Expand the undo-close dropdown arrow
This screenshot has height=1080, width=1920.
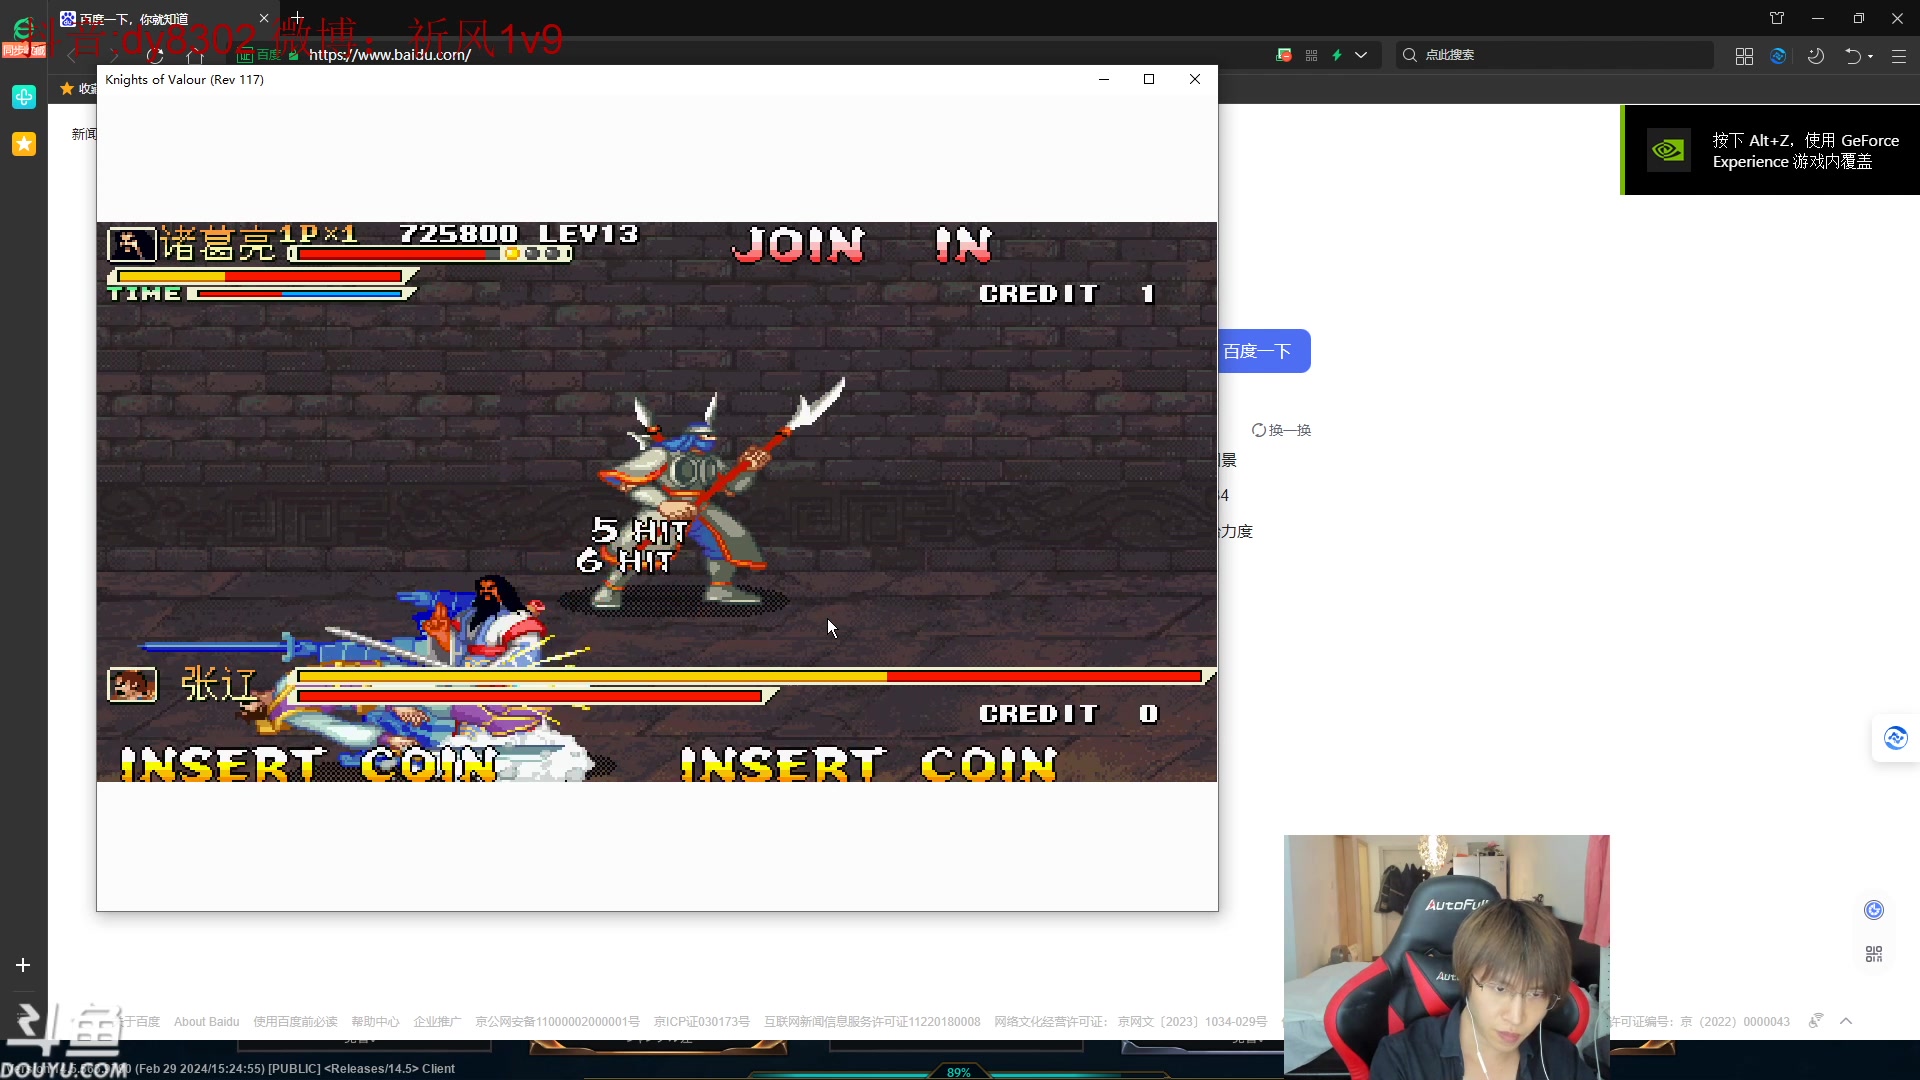(x=1871, y=56)
